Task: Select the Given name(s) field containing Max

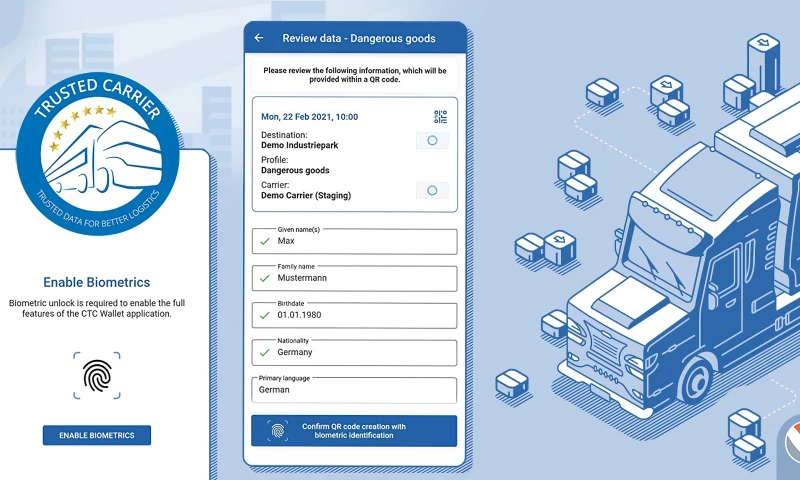Action: (x=355, y=241)
